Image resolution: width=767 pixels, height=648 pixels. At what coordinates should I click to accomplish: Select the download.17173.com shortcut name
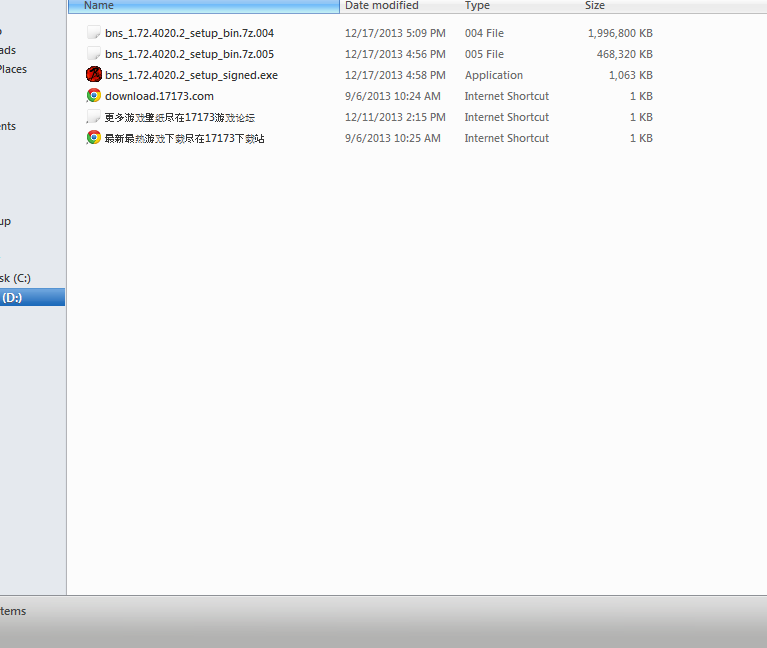[159, 96]
